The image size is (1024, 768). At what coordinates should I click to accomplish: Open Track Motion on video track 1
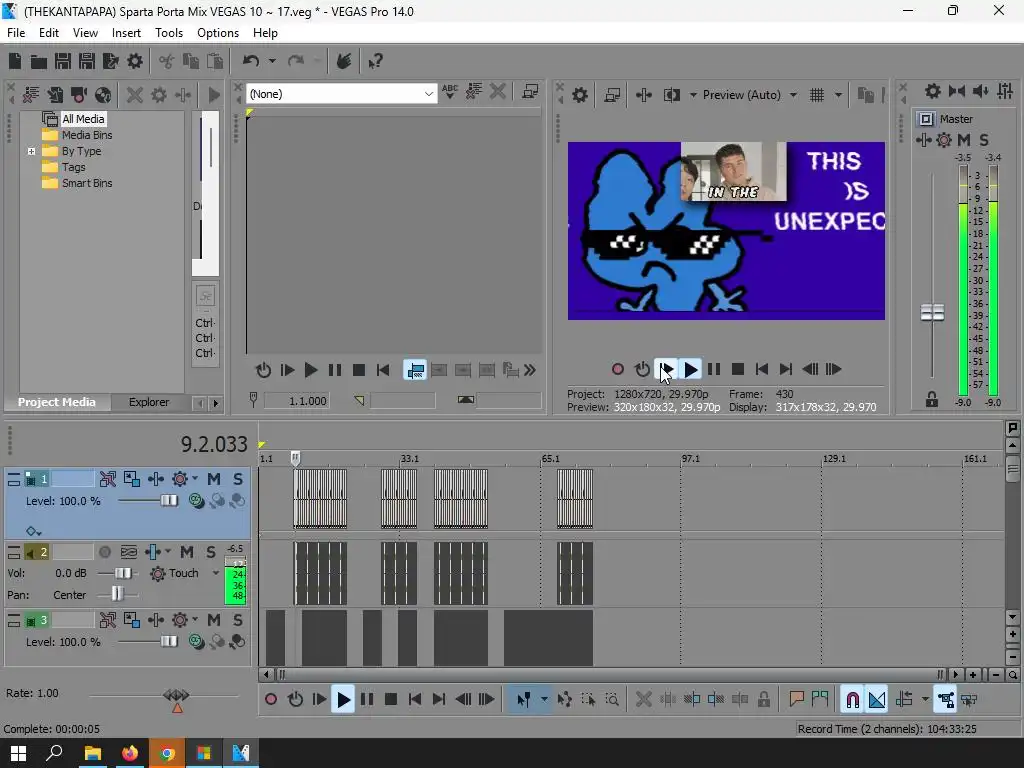point(131,479)
